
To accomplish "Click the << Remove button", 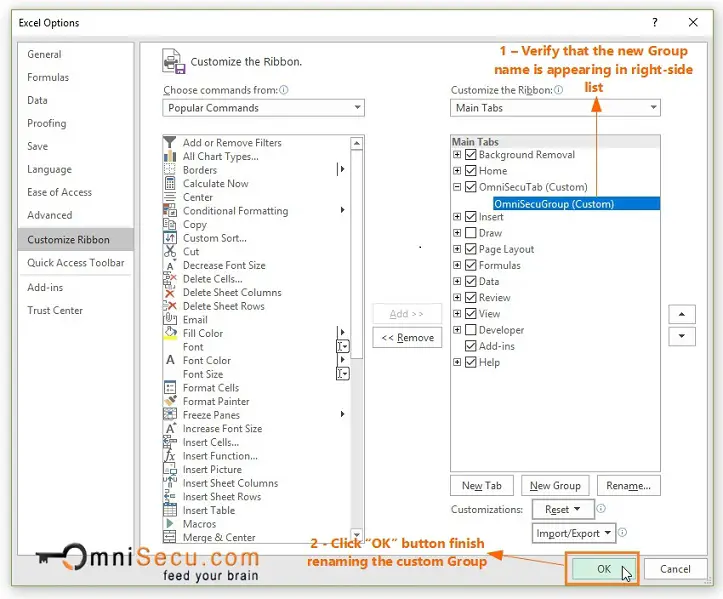I will (x=407, y=338).
